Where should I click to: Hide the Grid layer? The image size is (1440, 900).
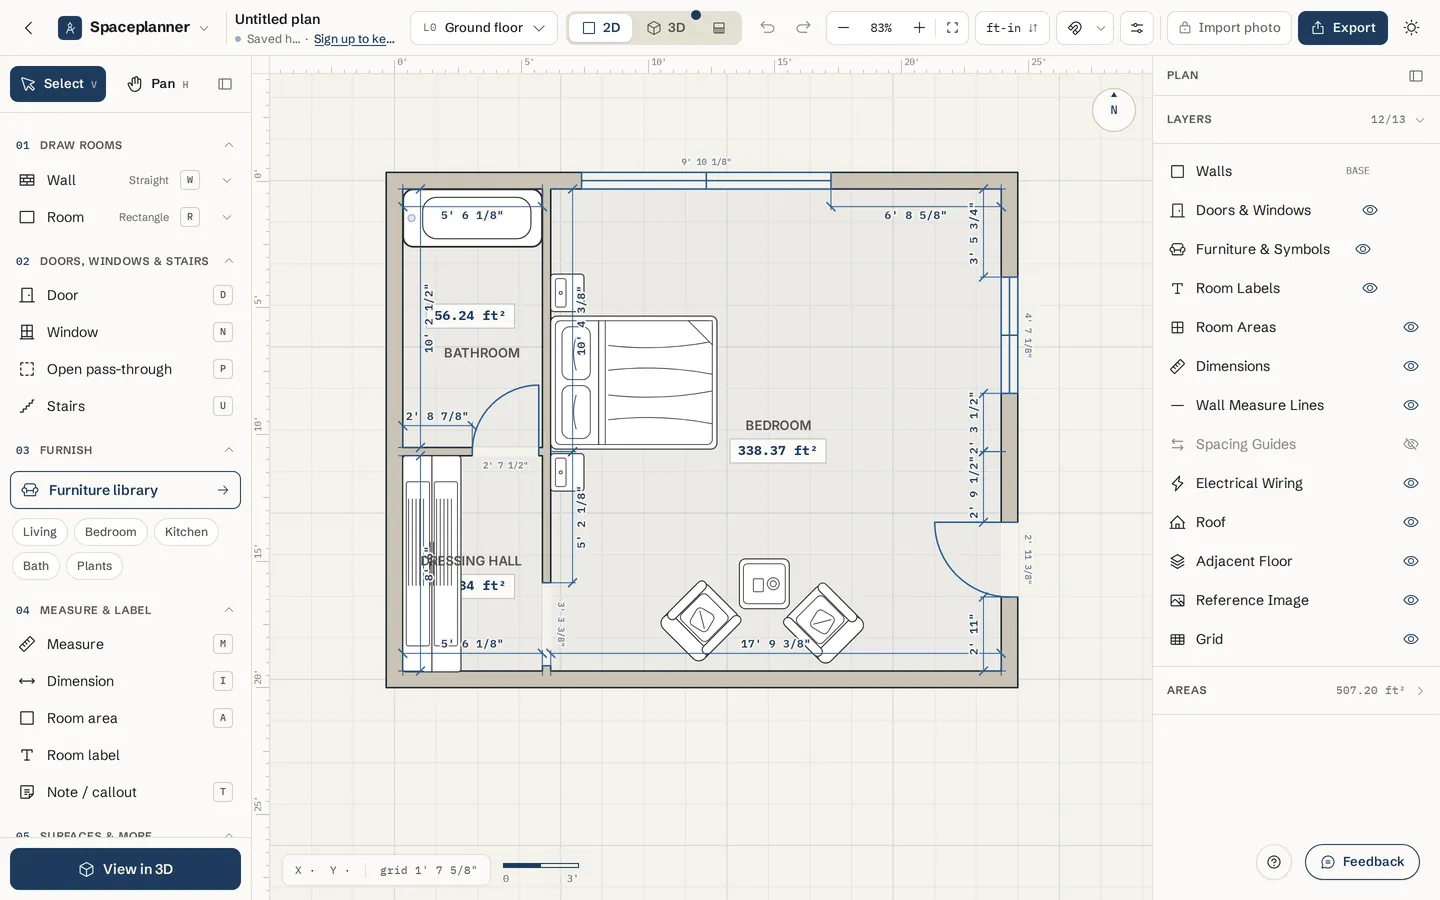(1411, 639)
